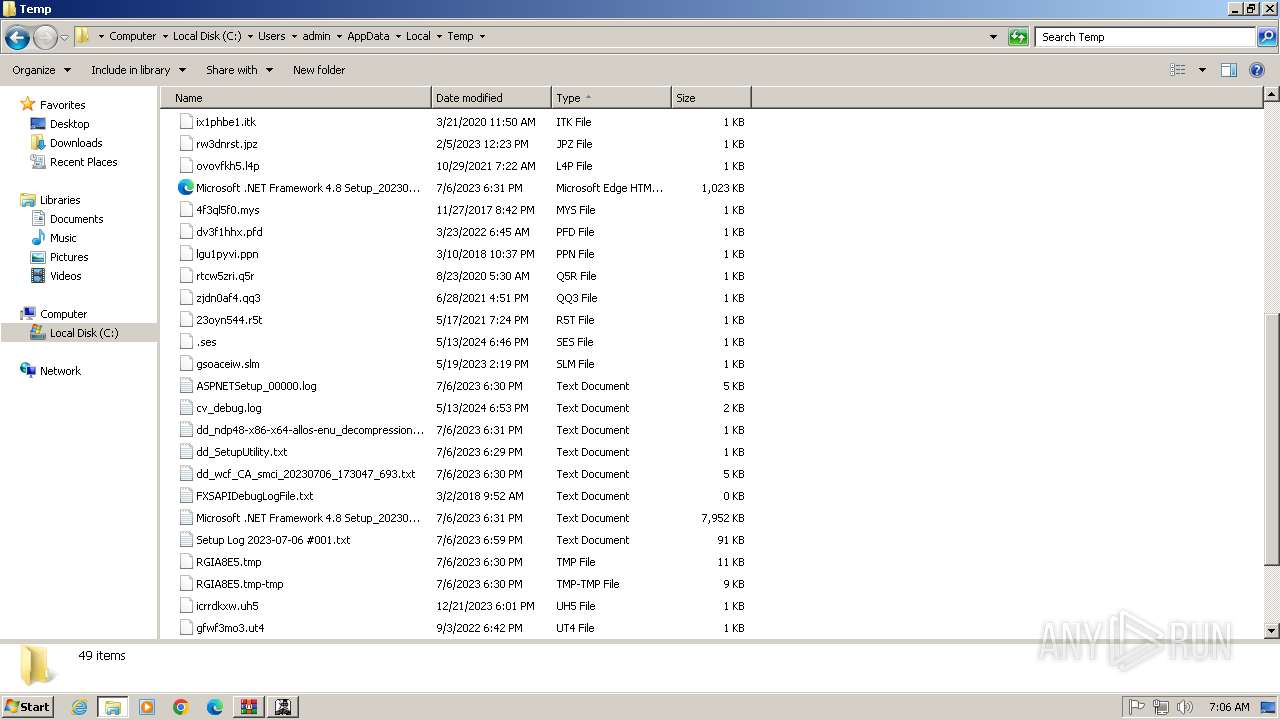Open Windows Media Player from the taskbar

[147, 707]
